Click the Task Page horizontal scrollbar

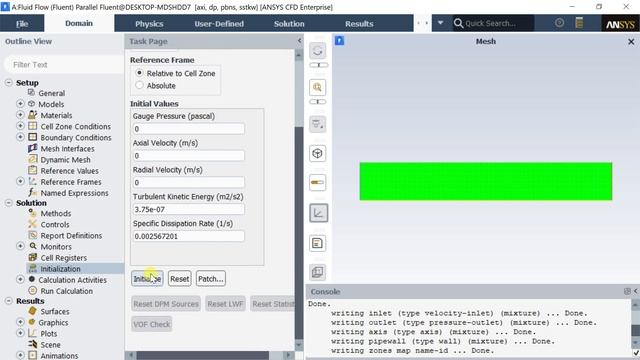pyautogui.click(x=202, y=355)
